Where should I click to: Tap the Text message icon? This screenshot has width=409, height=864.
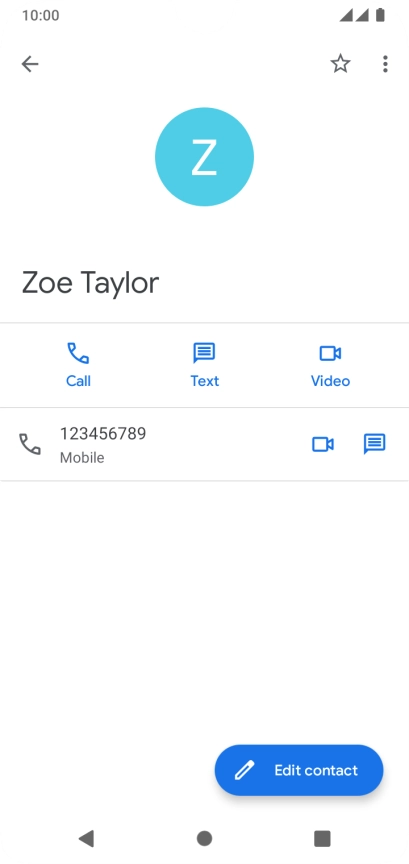(x=204, y=353)
